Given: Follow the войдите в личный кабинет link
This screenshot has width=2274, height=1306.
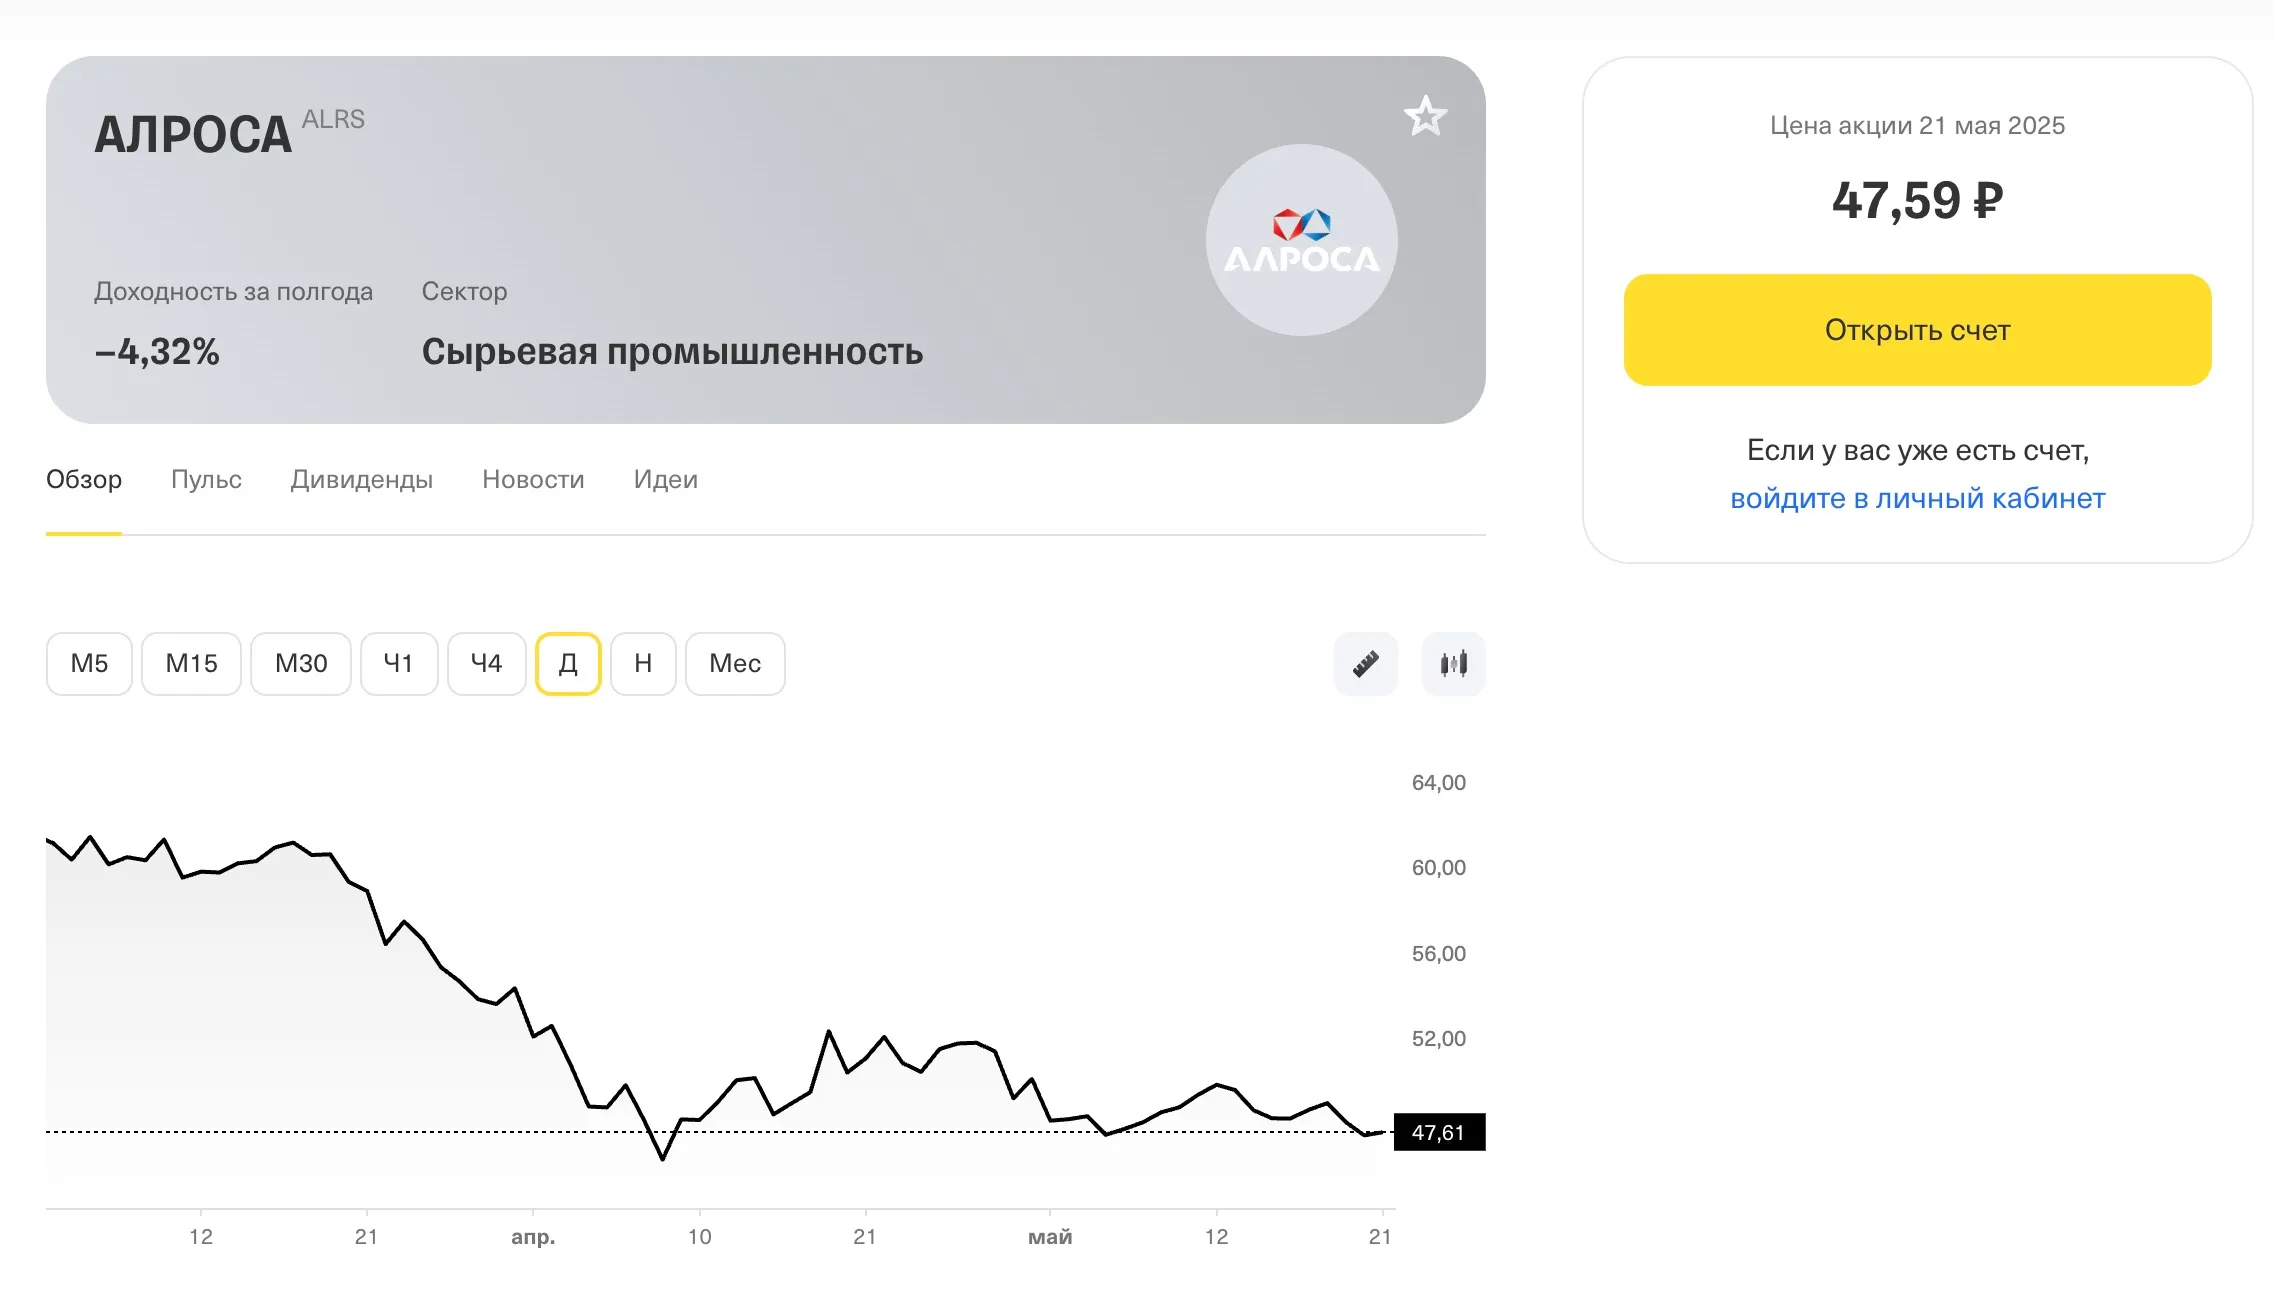Looking at the screenshot, I should click(1917, 498).
